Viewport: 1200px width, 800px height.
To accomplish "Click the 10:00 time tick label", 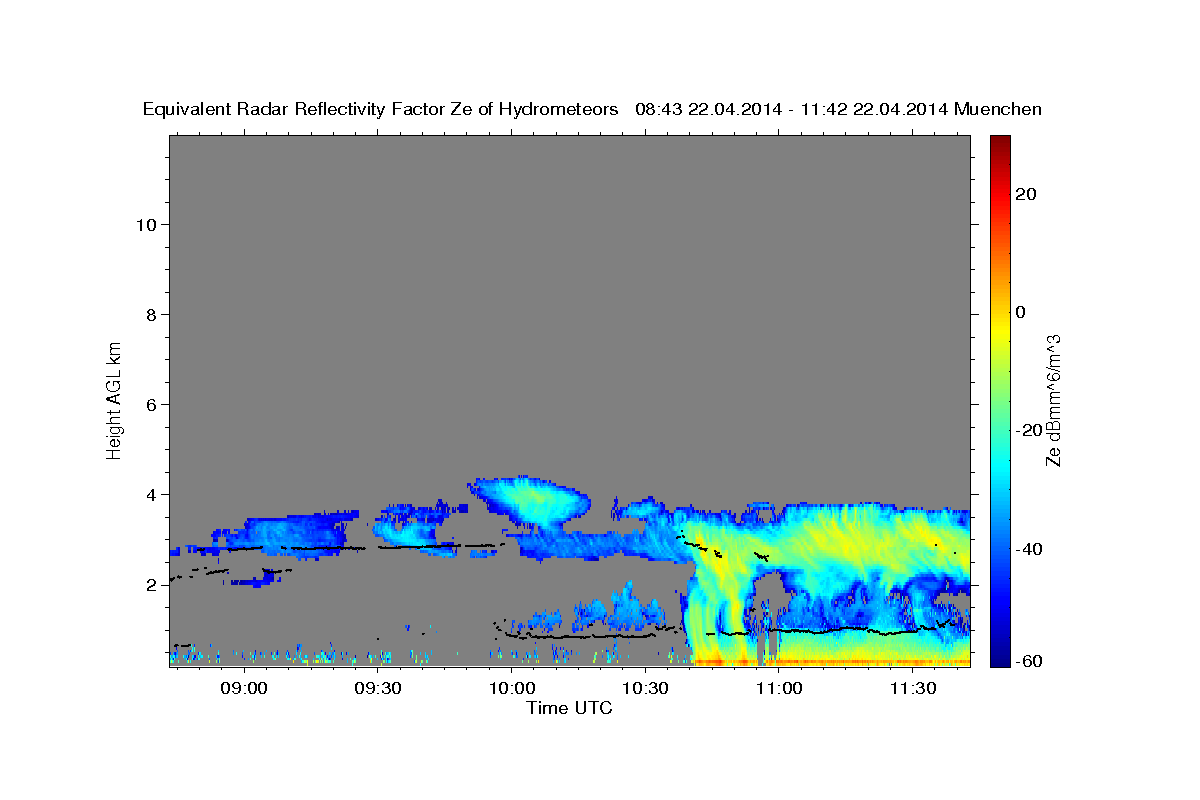I will click(x=510, y=688).
